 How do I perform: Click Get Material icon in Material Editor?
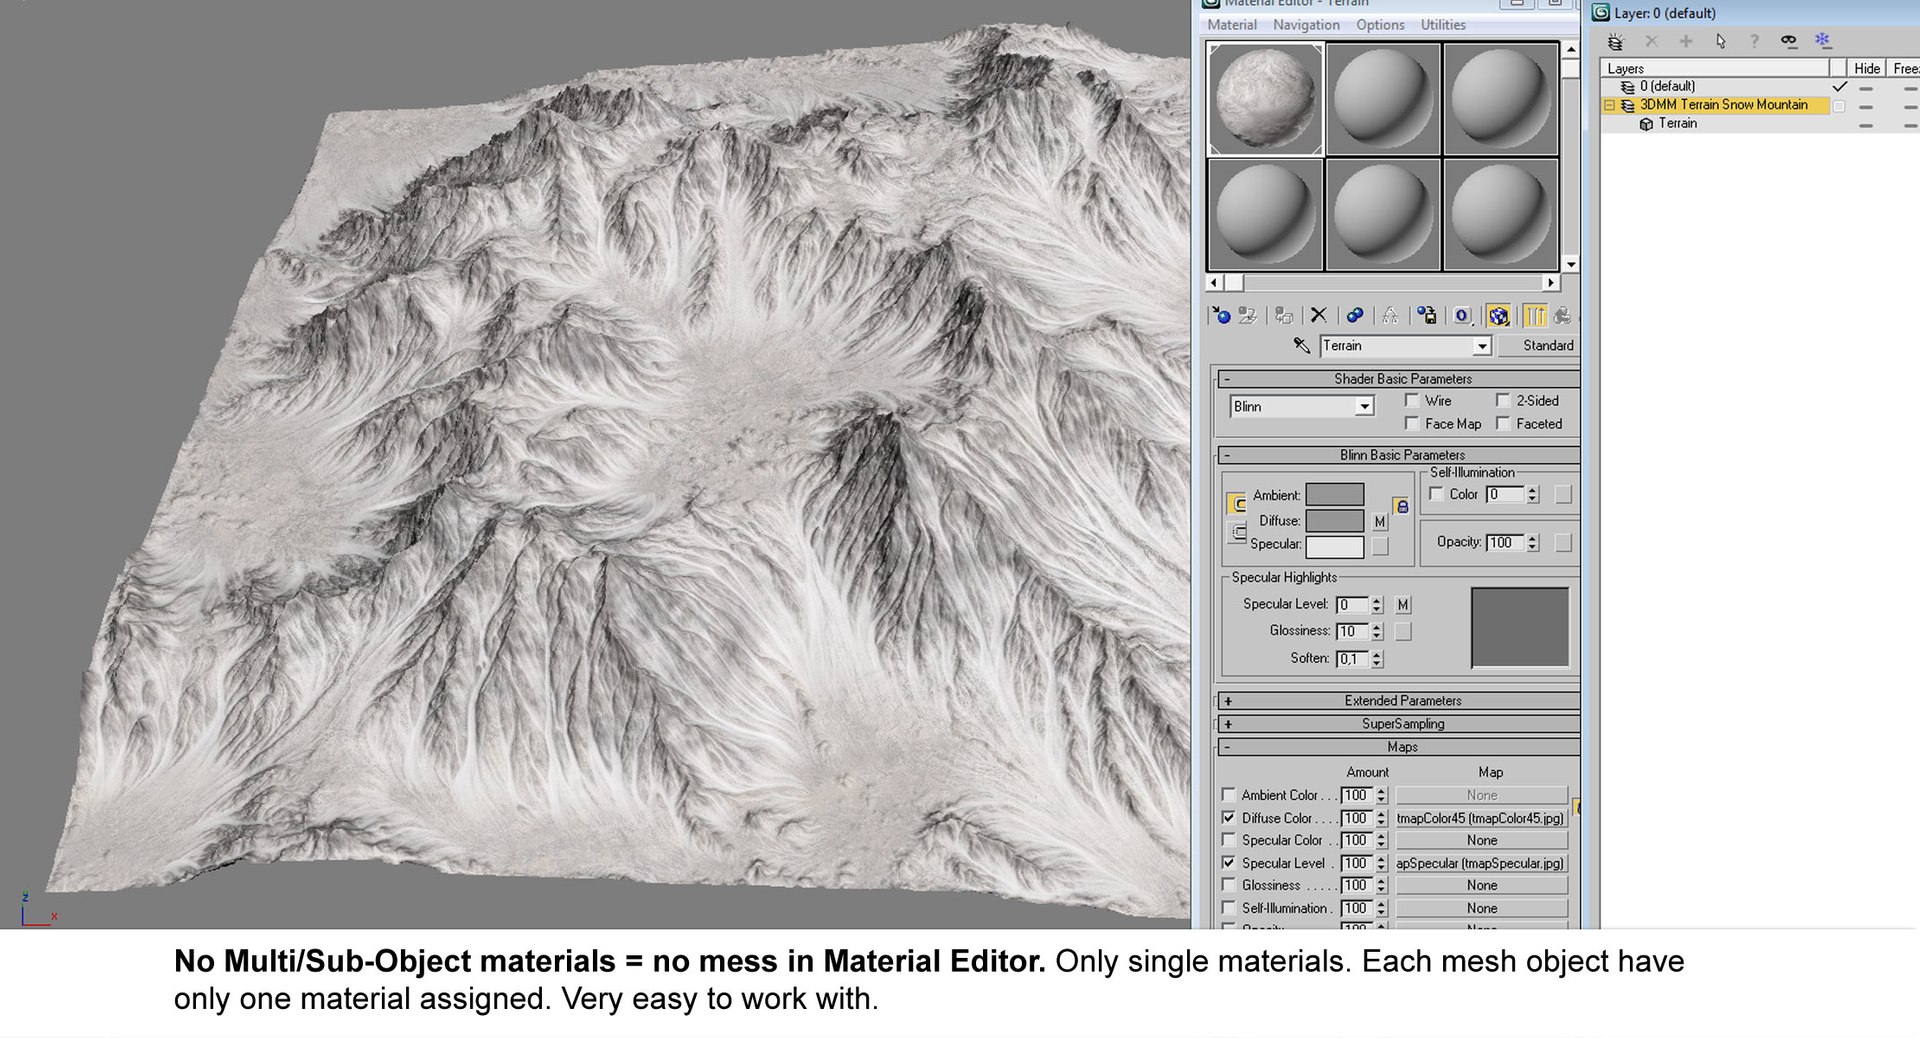[1221, 316]
